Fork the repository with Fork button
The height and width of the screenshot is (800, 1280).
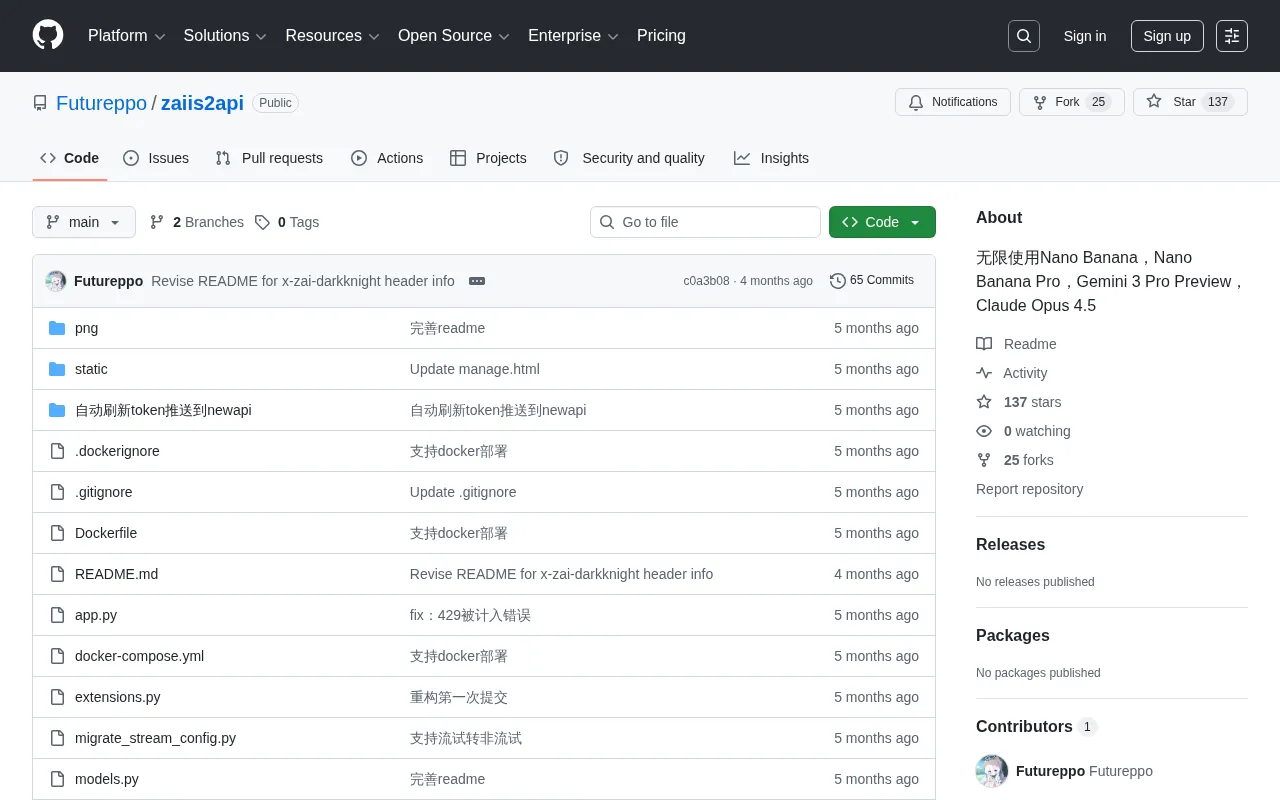(1072, 102)
